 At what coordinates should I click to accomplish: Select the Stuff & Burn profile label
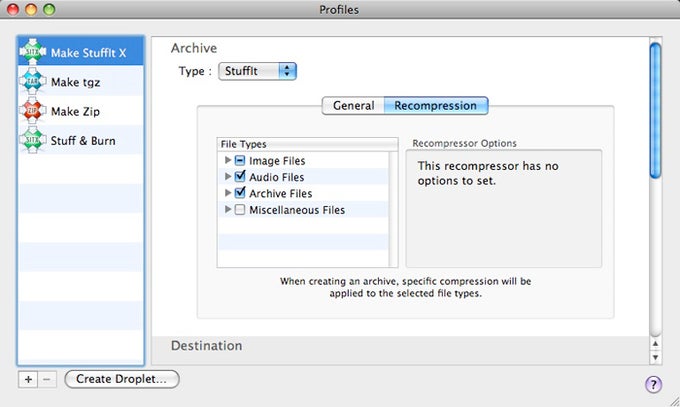(83, 141)
